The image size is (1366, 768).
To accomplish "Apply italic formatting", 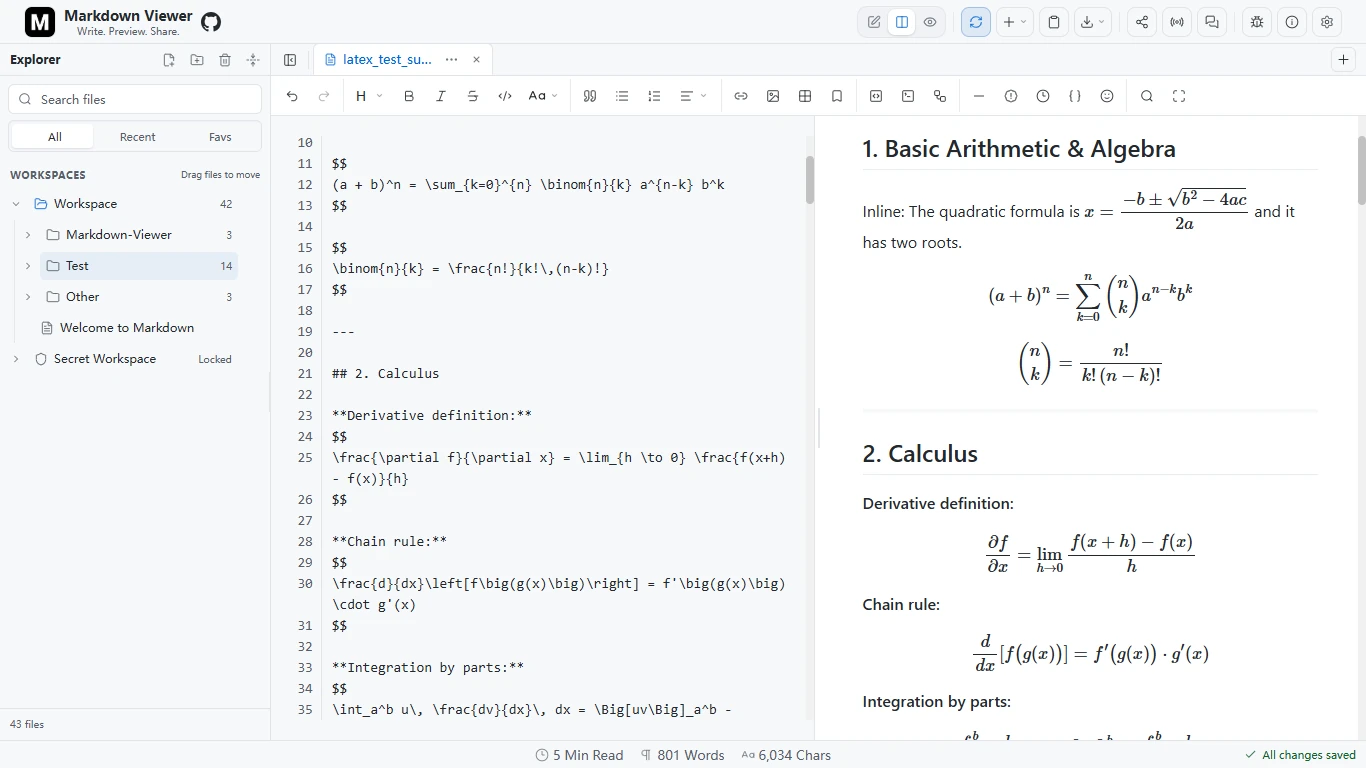I will (441, 96).
